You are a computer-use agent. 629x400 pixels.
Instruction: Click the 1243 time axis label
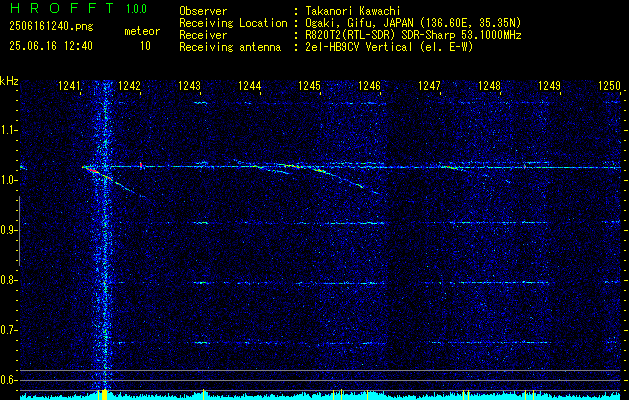tap(189, 85)
